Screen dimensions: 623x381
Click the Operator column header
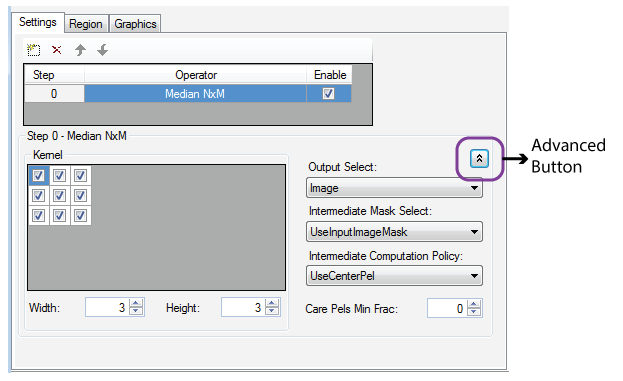(x=195, y=75)
